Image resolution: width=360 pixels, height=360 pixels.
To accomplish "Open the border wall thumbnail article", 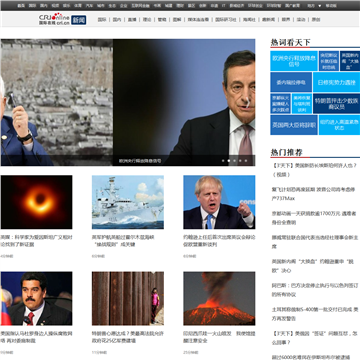I will coord(128,298).
